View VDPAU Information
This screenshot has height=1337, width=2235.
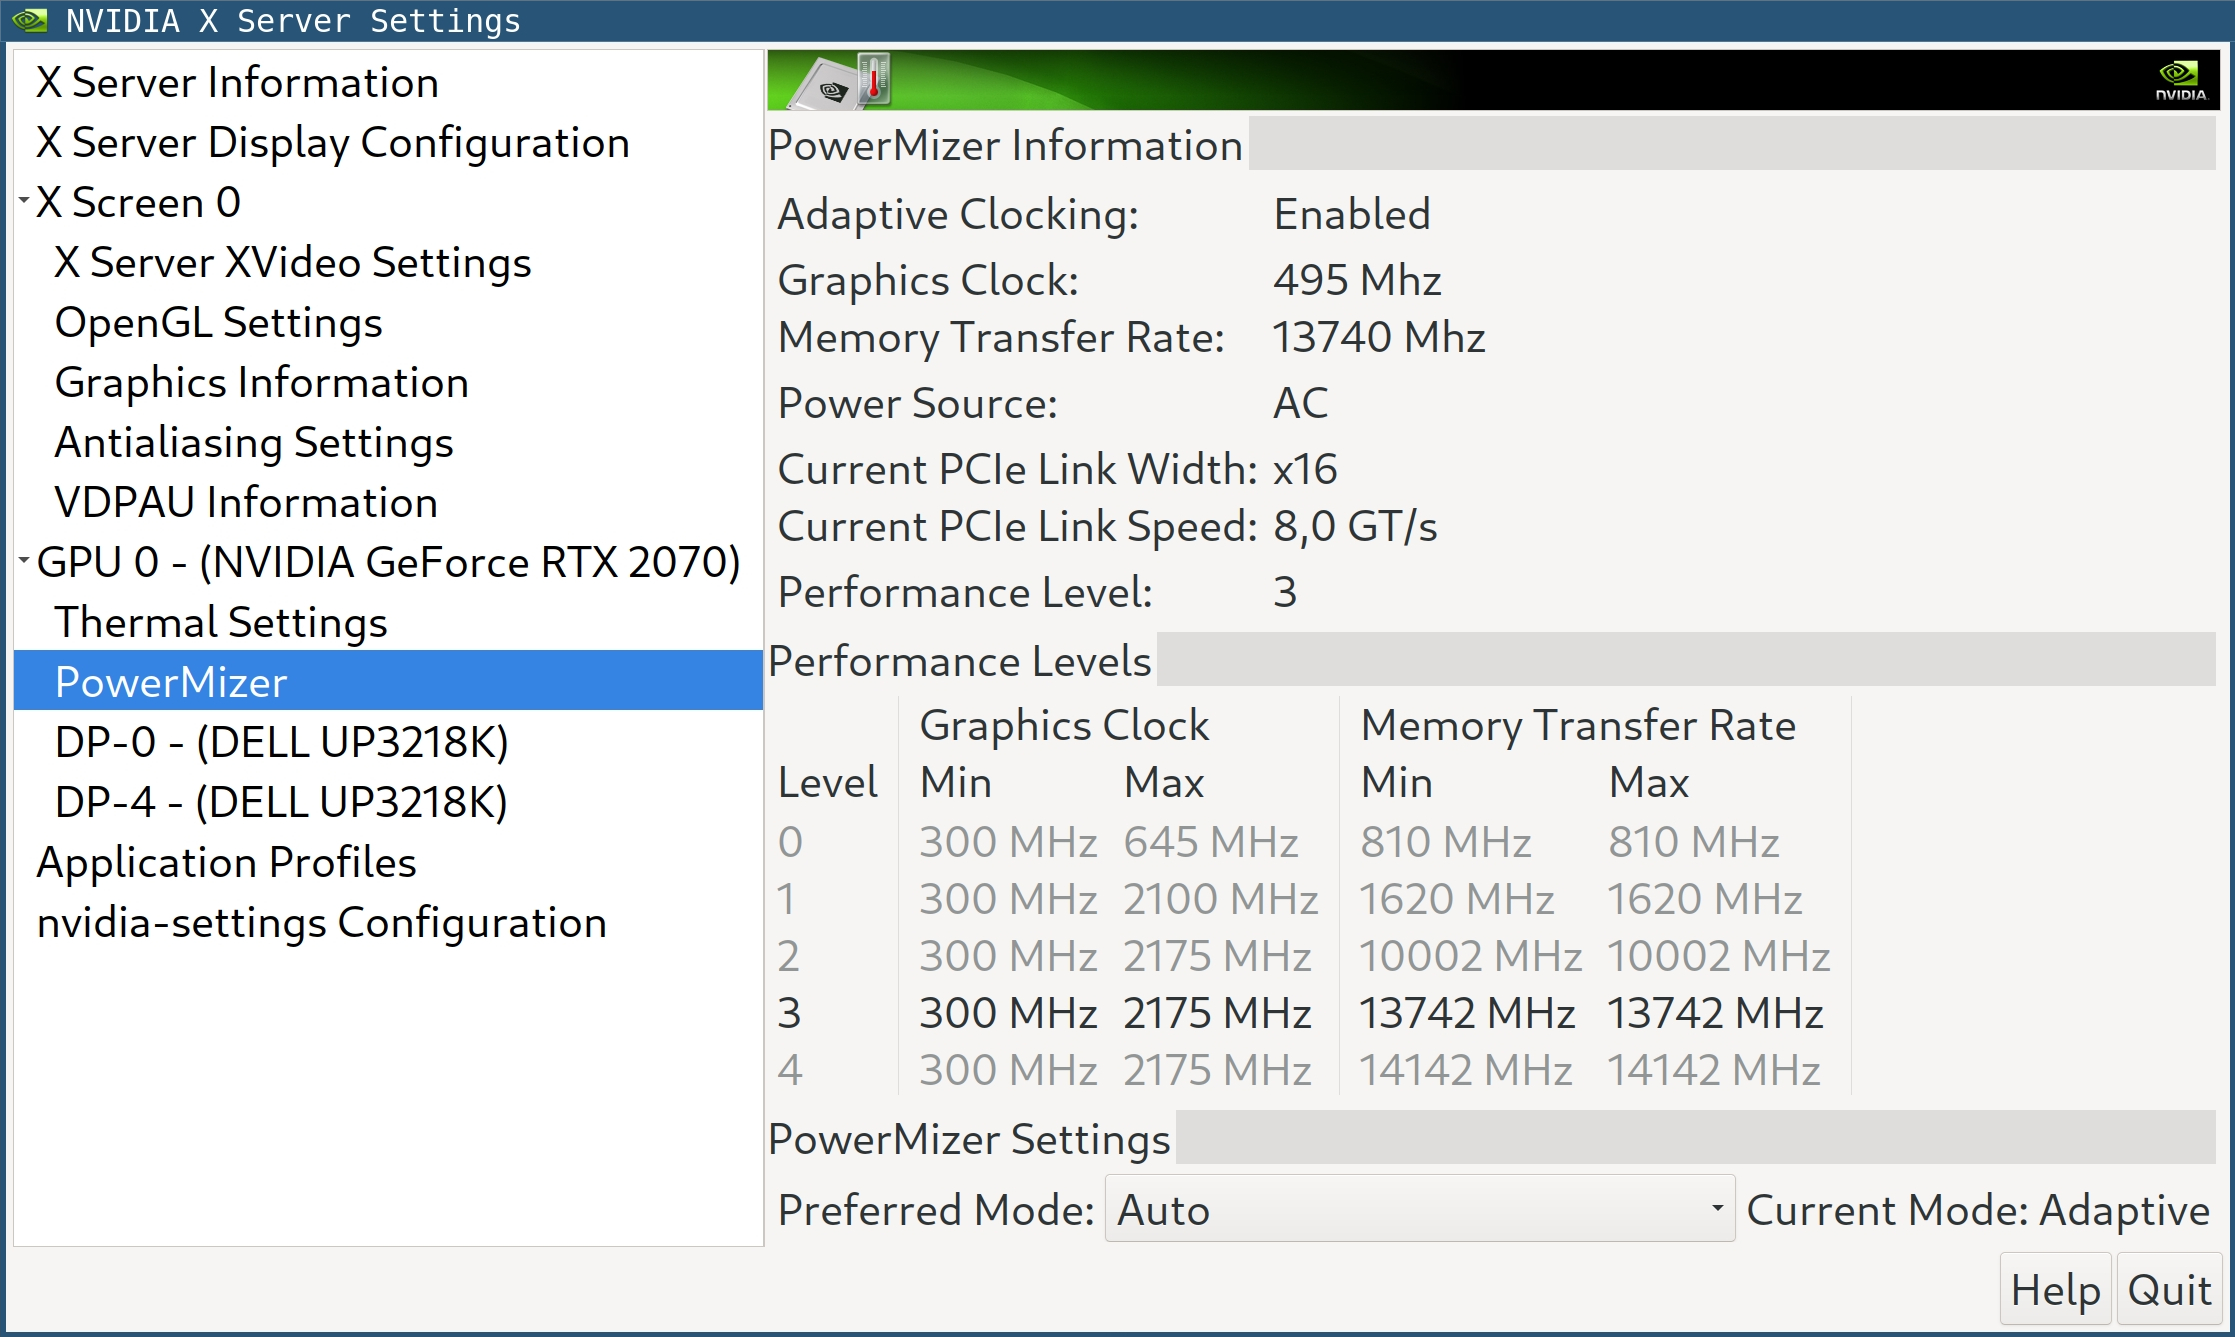[245, 502]
